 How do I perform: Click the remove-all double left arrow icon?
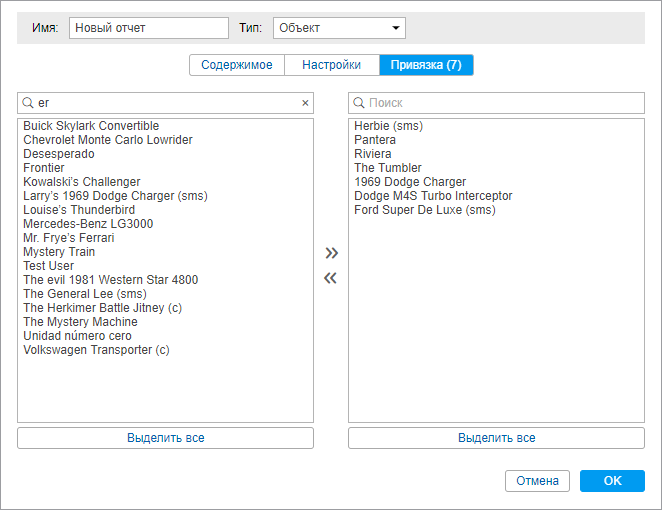tap(331, 278)
